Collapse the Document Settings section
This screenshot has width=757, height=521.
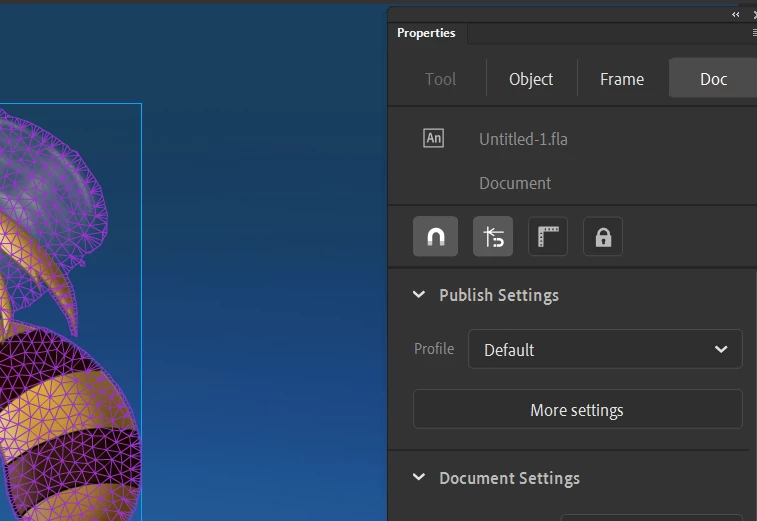click(419, 478)
